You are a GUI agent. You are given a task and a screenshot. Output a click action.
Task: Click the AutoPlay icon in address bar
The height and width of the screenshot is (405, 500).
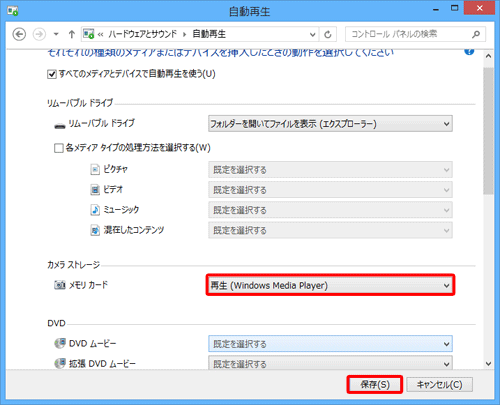[x=89, y=34]
